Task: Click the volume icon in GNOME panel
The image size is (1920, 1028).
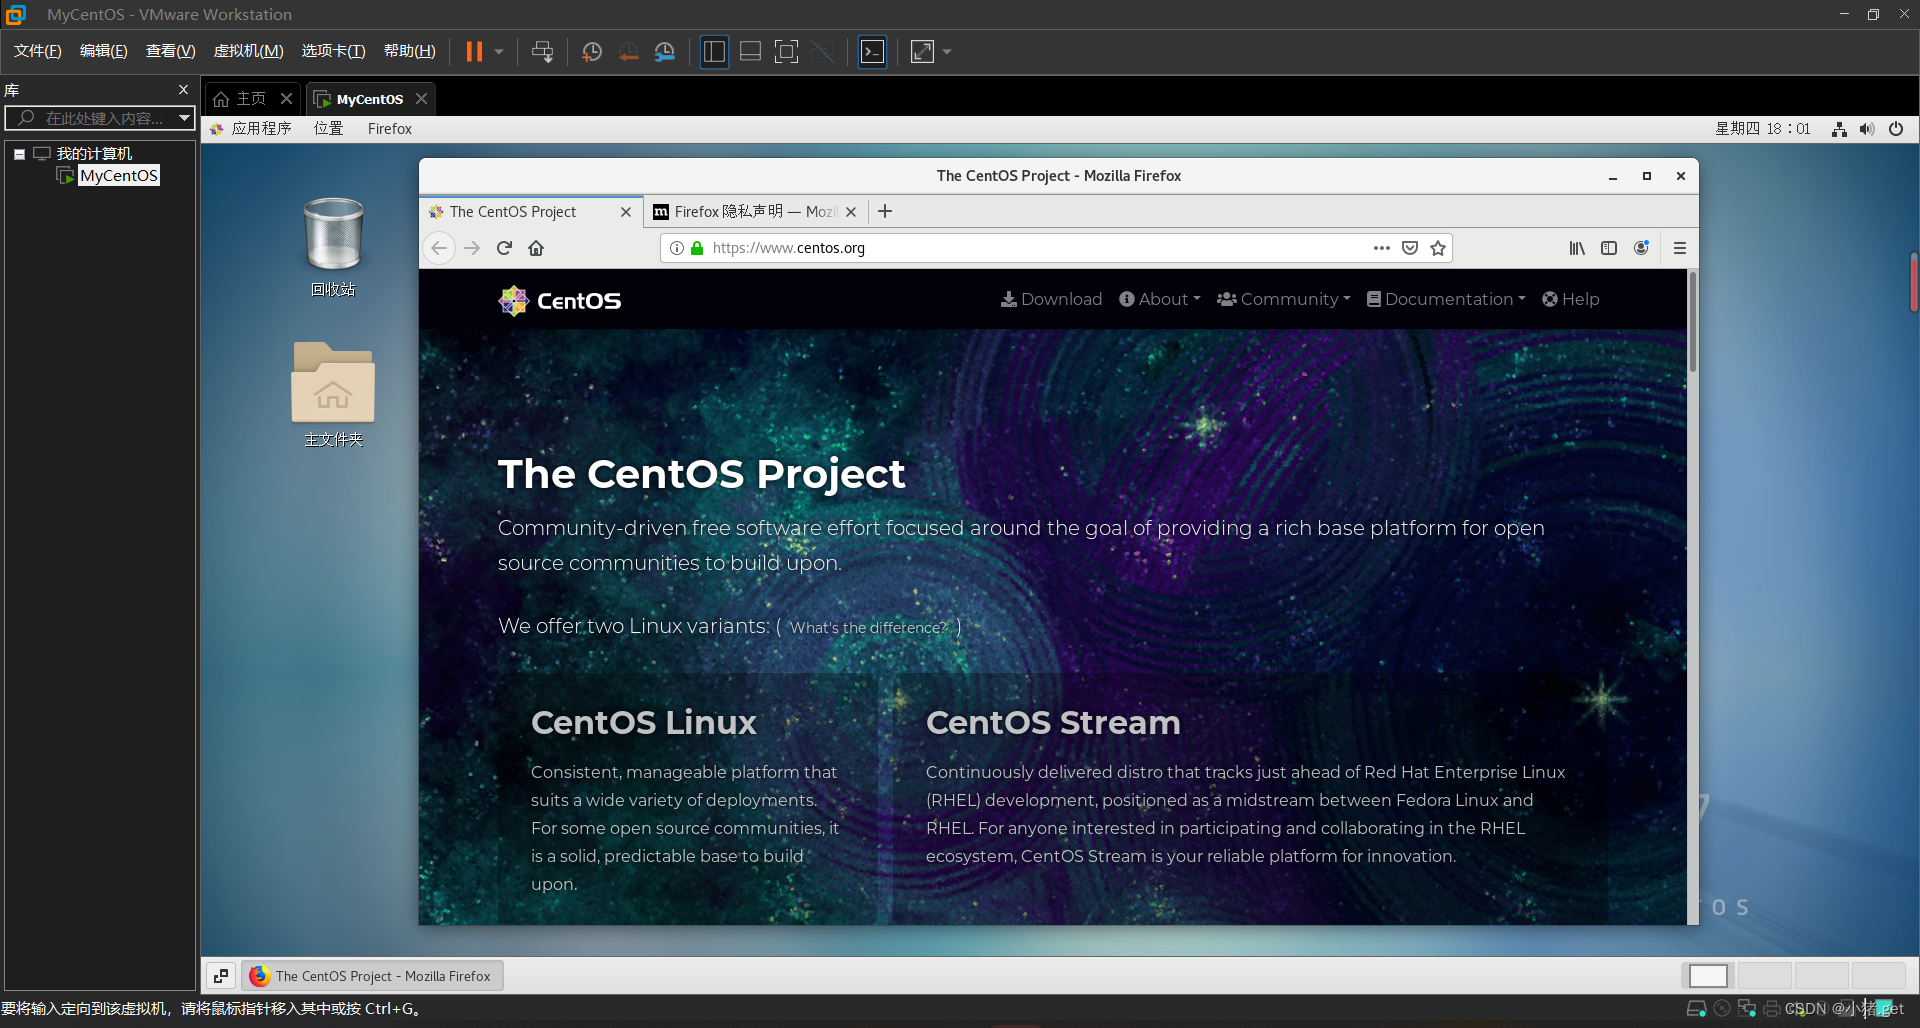Action: [x=1867, y=129]
